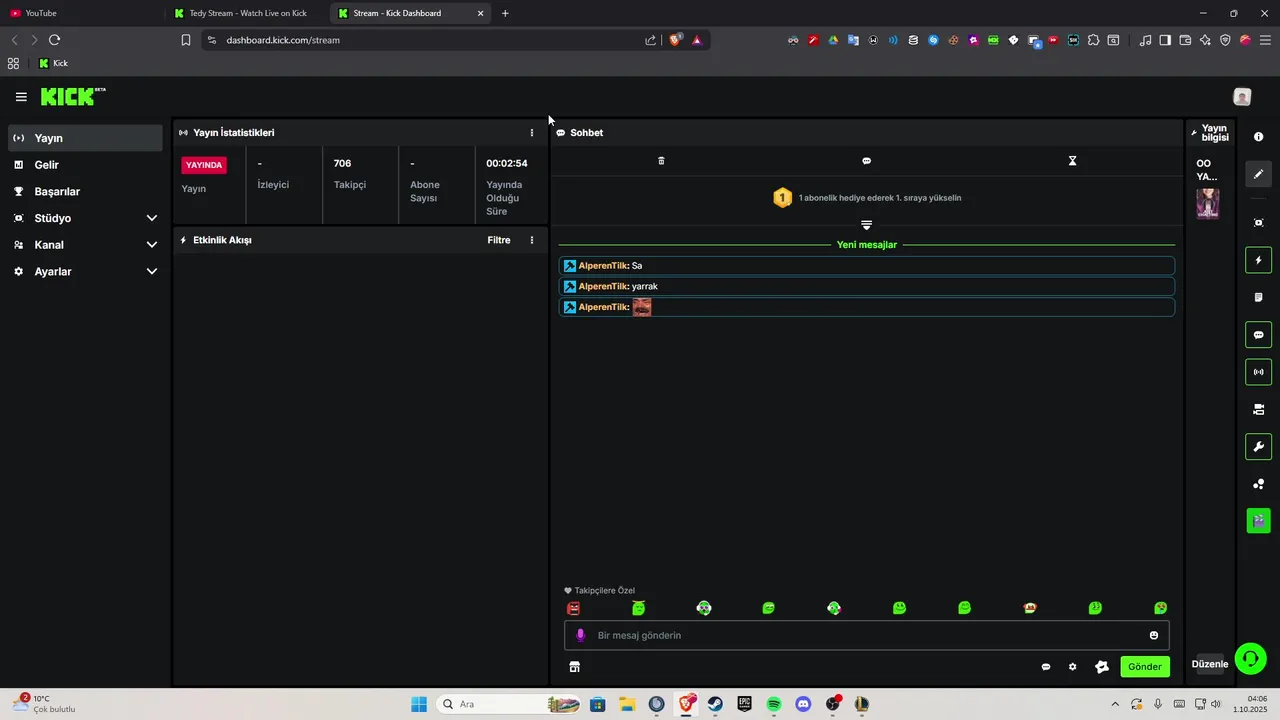Open the Windows Start menu
Screen dimensions: 1280x720
pos(419,704)
